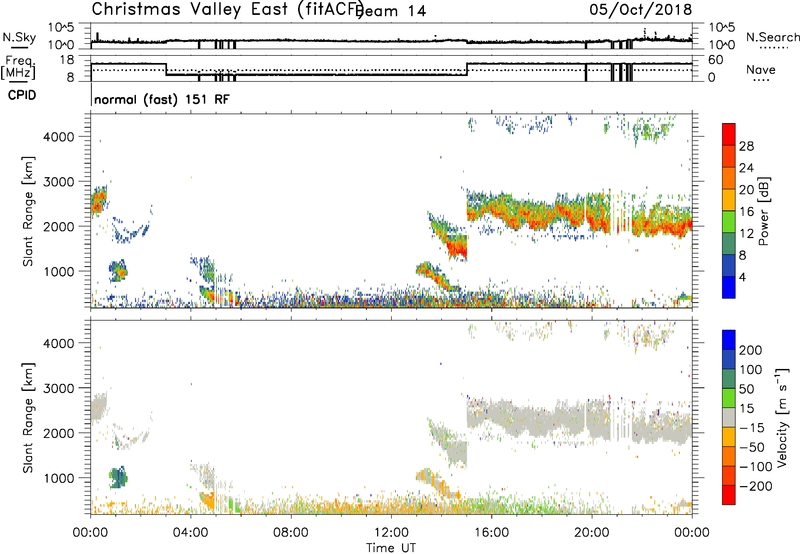
Task: Click the "Nave" legend label
Action: point(761,70)
